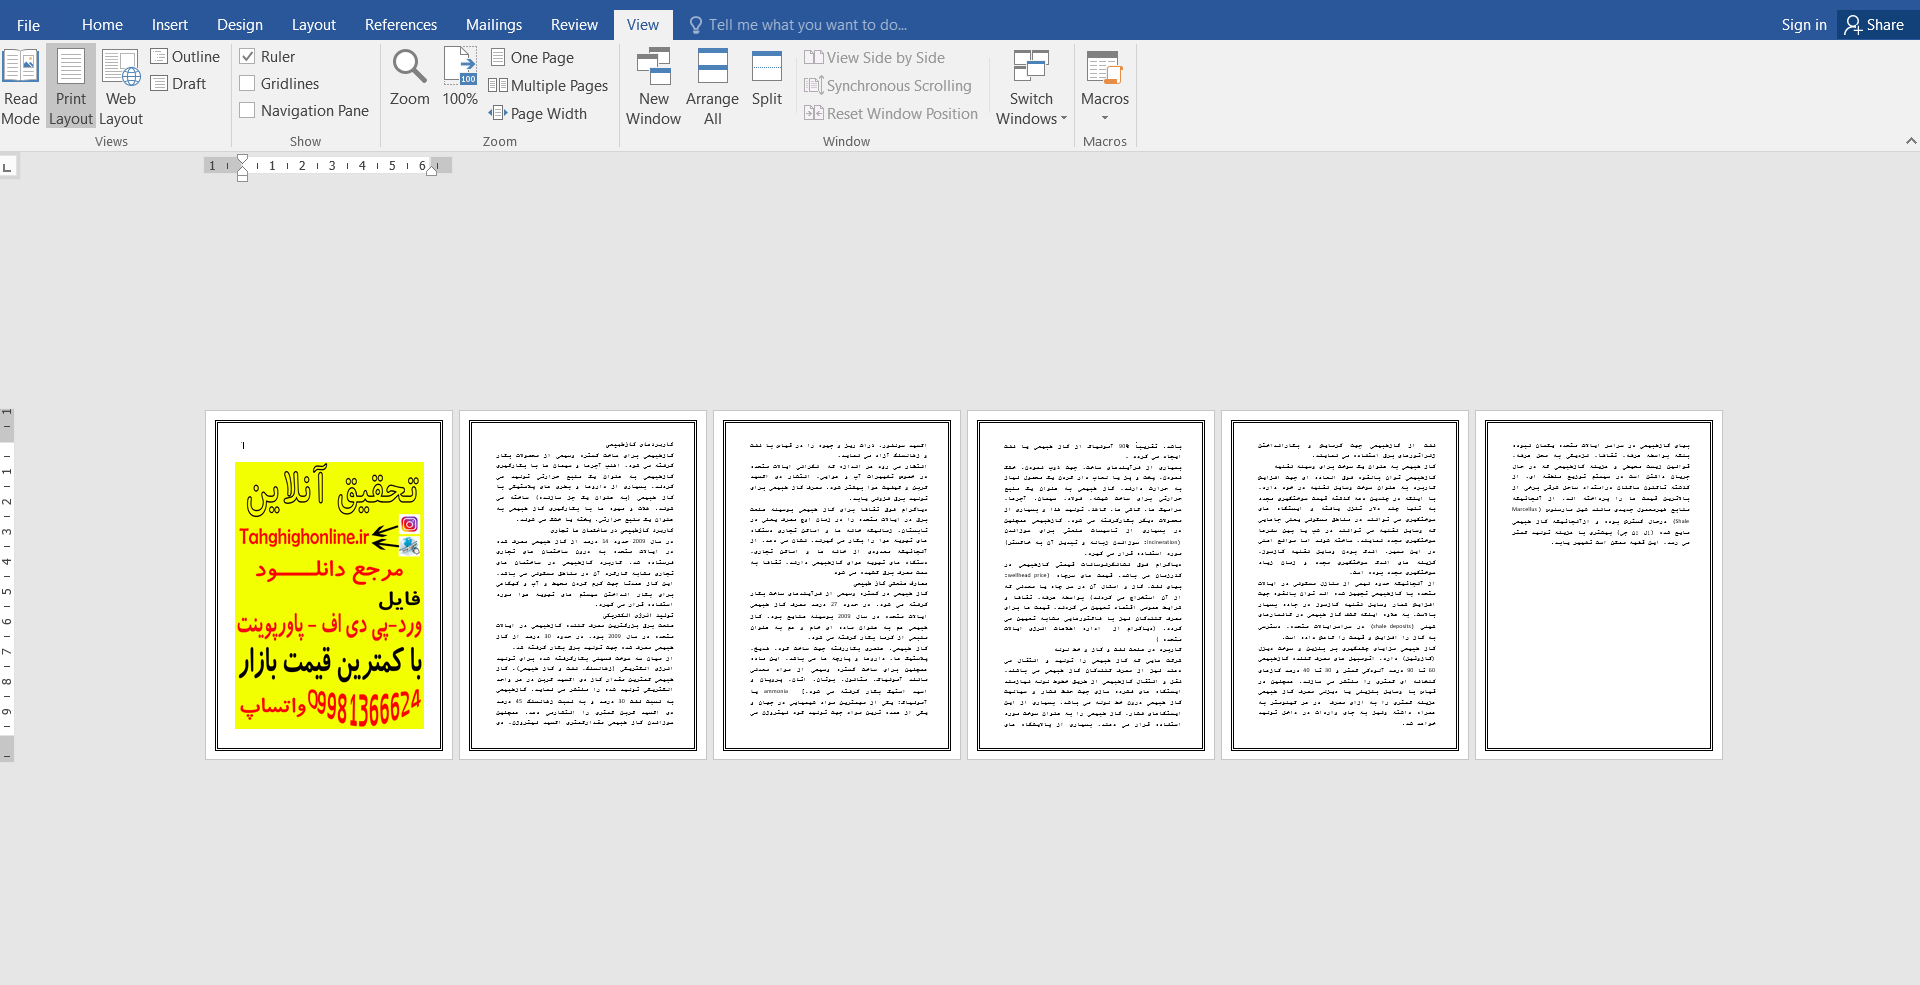1920x985 pixels.
Task: Collapse the ribbon with the chevron
Action: [x=1911, y=141]
